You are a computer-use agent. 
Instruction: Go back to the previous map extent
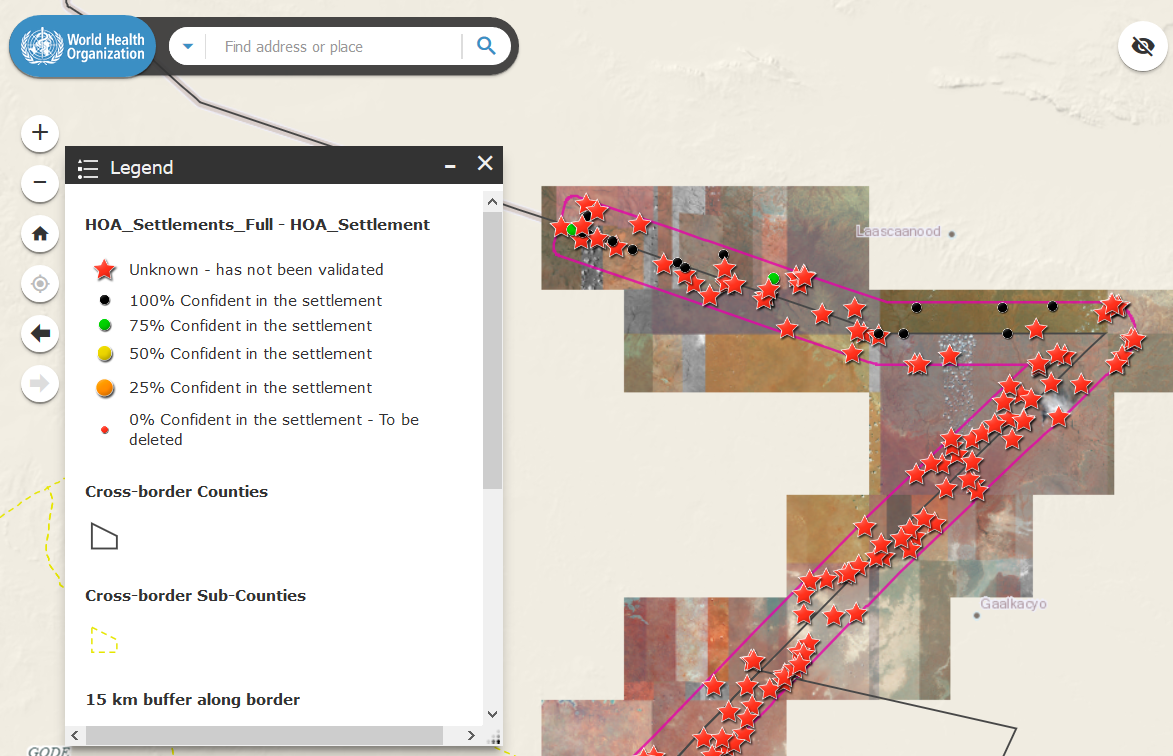click(40, 334)
